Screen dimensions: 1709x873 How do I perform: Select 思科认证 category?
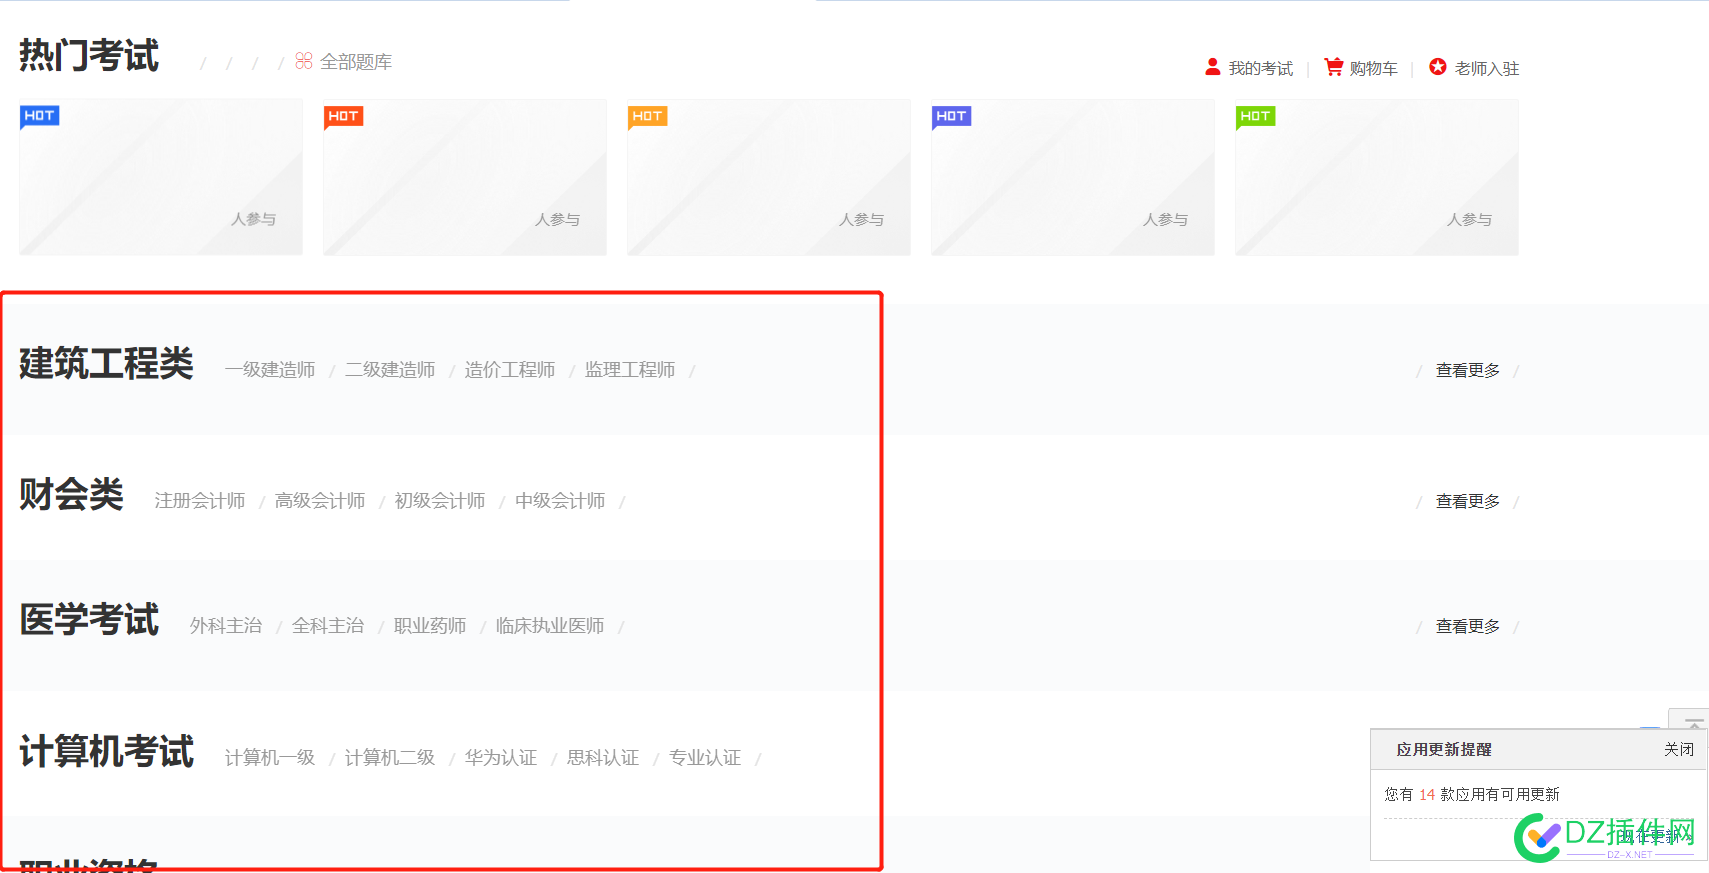[603, 758]
